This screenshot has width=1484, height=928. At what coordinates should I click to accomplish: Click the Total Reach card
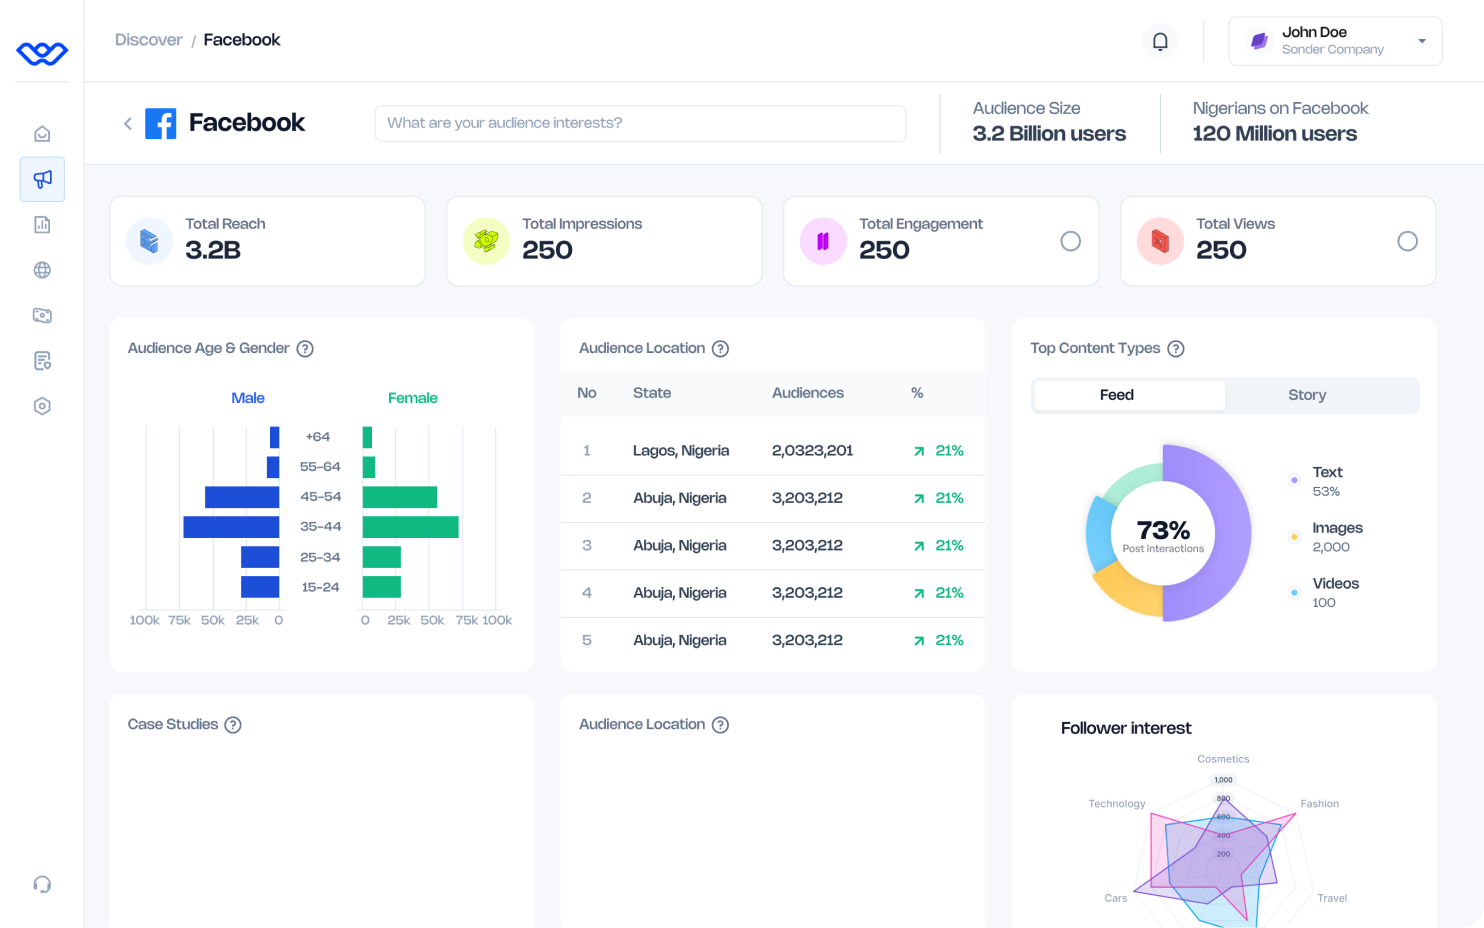click(x=267, y=241)
